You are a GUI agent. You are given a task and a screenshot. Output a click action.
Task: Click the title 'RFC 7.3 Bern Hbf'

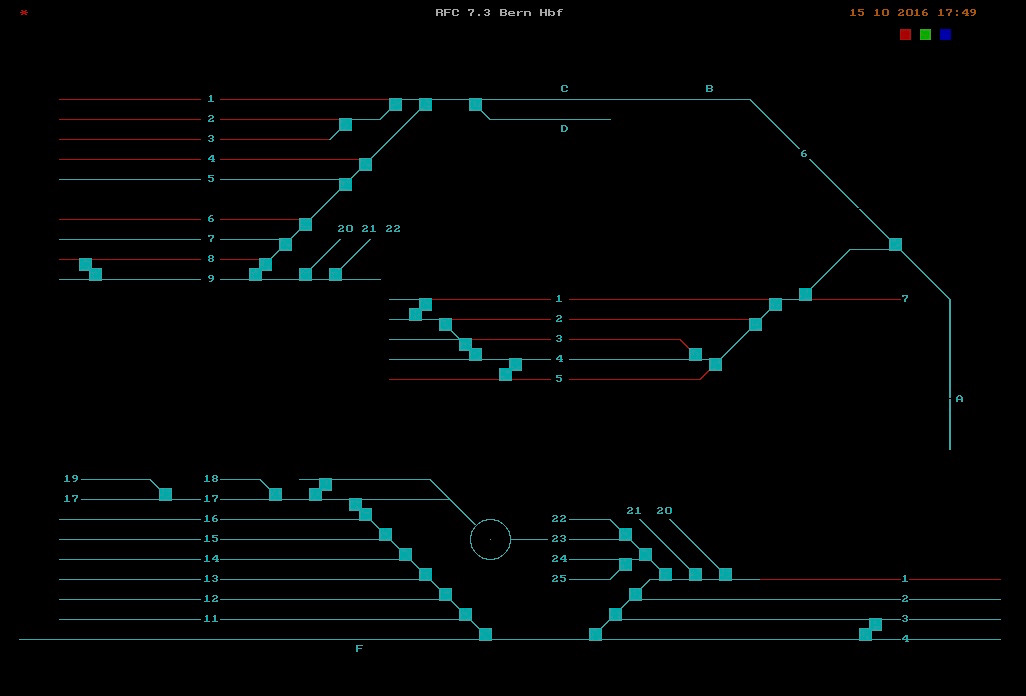point(499,12)
